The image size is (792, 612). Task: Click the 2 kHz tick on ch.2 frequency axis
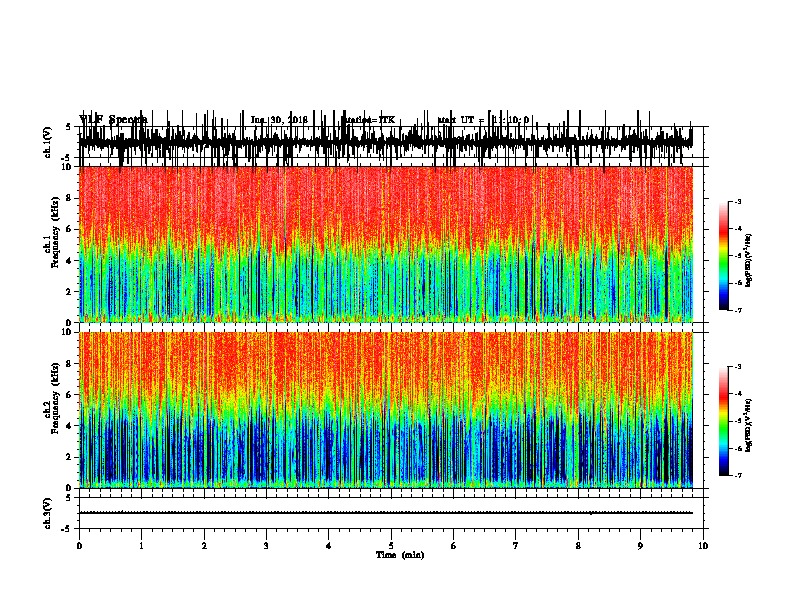tap(69, 457)
